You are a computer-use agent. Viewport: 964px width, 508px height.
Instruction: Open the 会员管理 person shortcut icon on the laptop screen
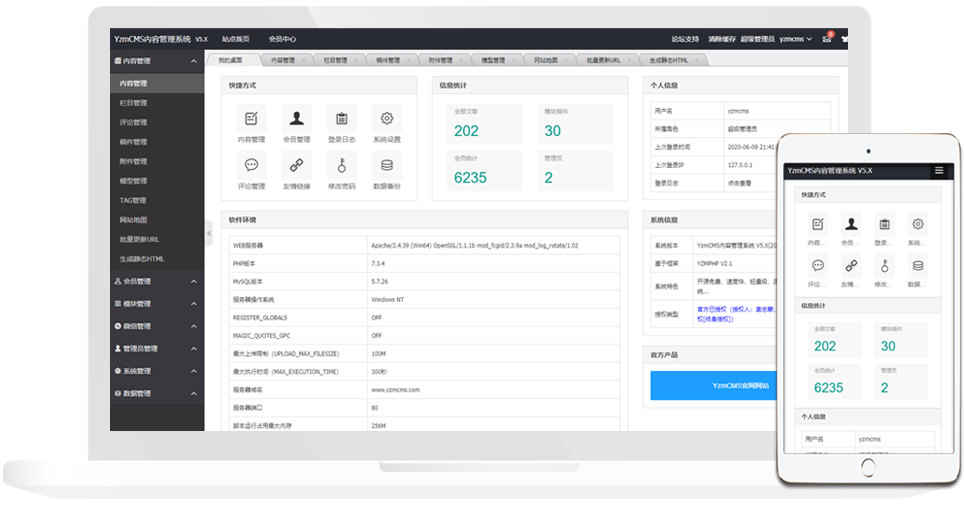tap(295, 118)
